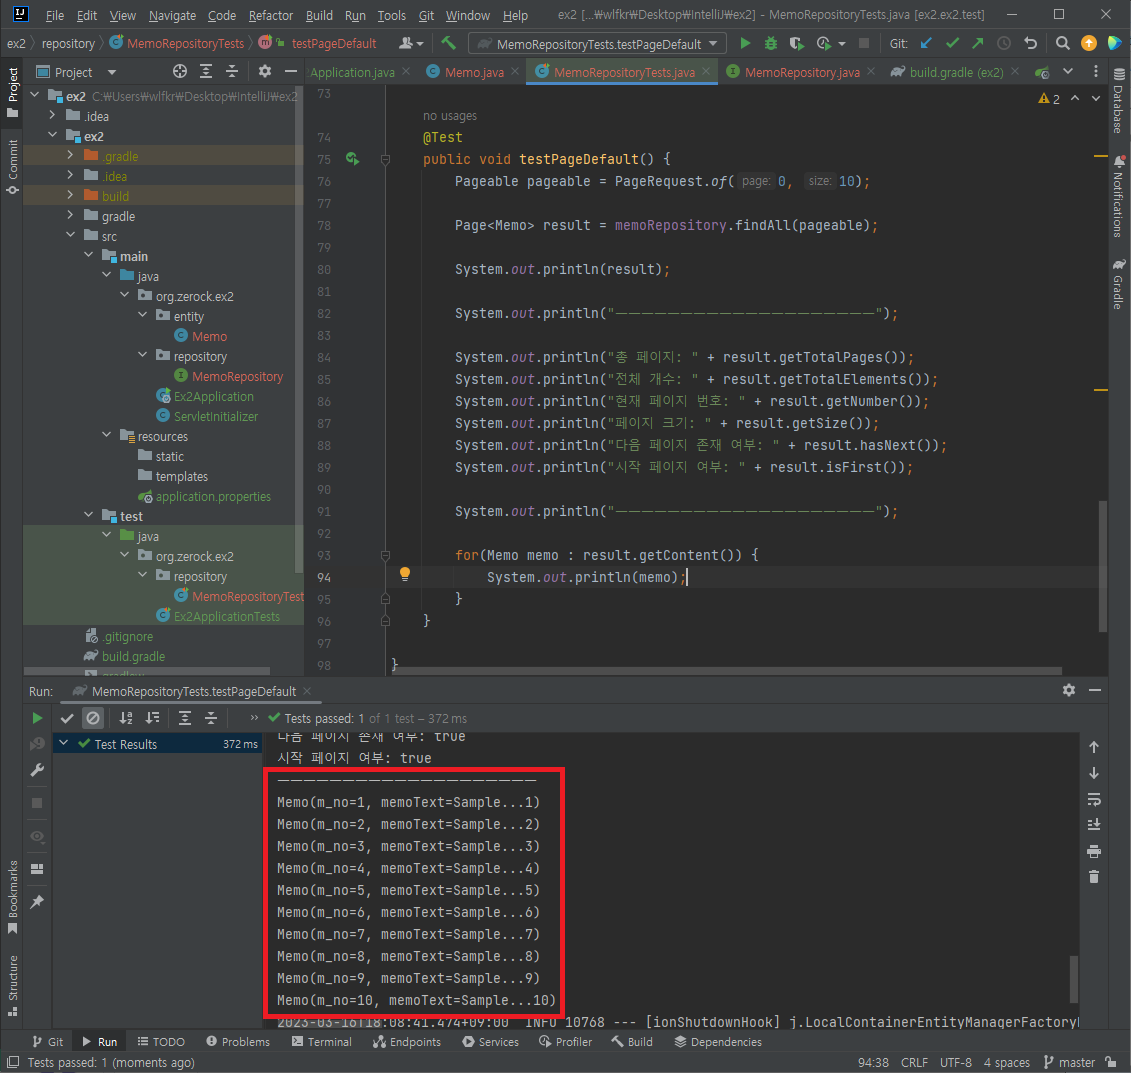
Task: Expand the build folder in tree
Action: [70, 195]
